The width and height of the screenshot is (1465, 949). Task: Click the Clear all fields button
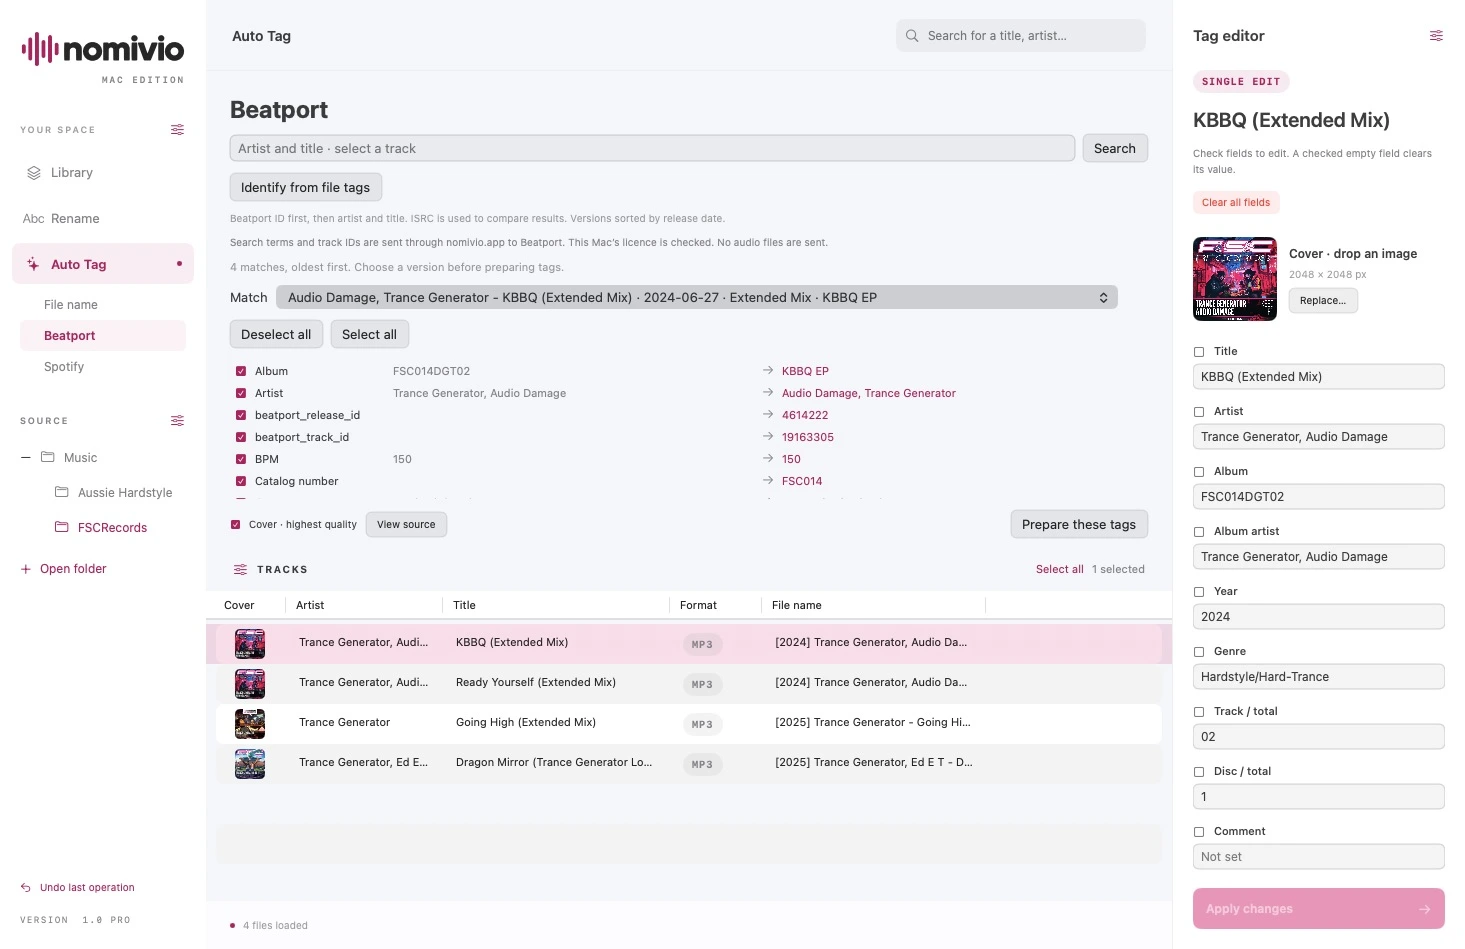point(1236,202)
